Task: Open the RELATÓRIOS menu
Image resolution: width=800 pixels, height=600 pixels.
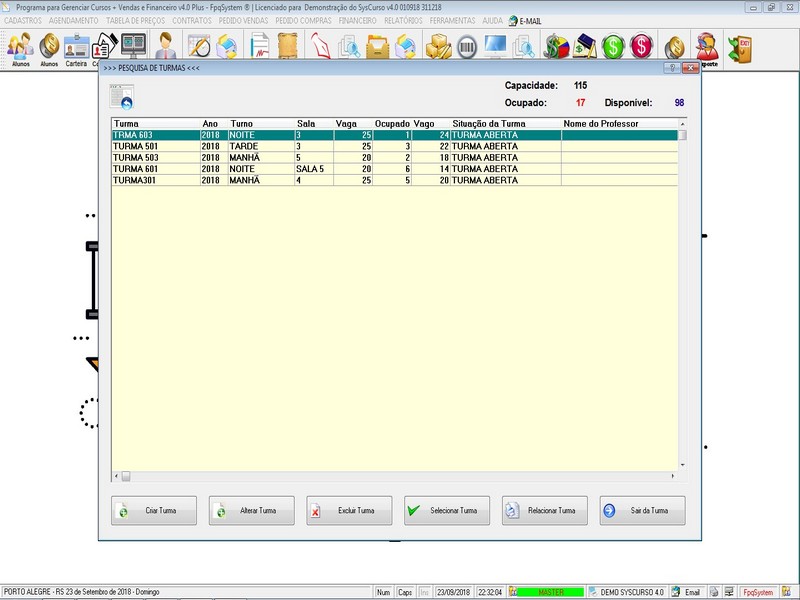Action: pyautogui.click(x=403, y=21)
